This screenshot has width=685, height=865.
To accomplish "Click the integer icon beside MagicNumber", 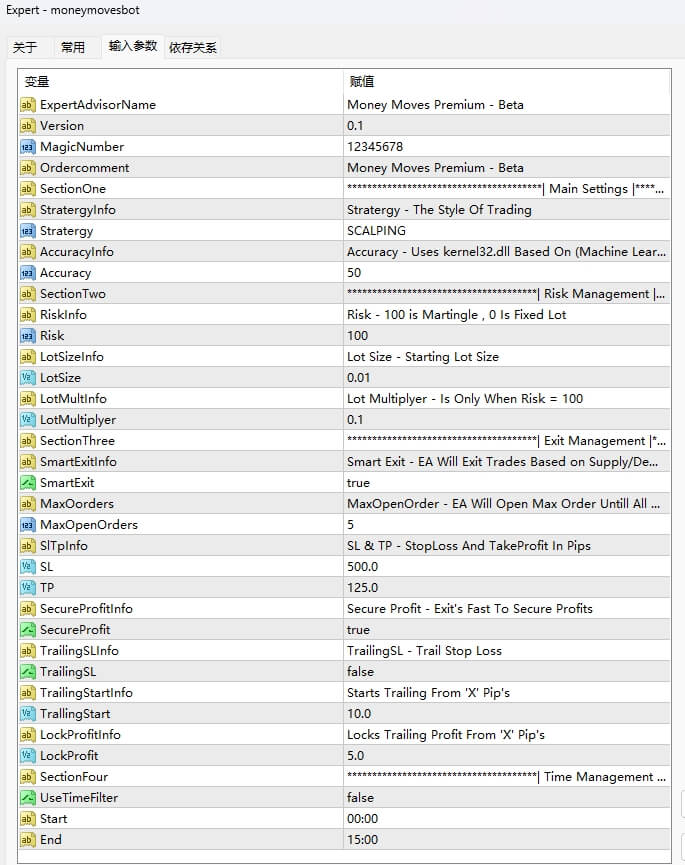I will pyautogui.click(x=28, y=147).
